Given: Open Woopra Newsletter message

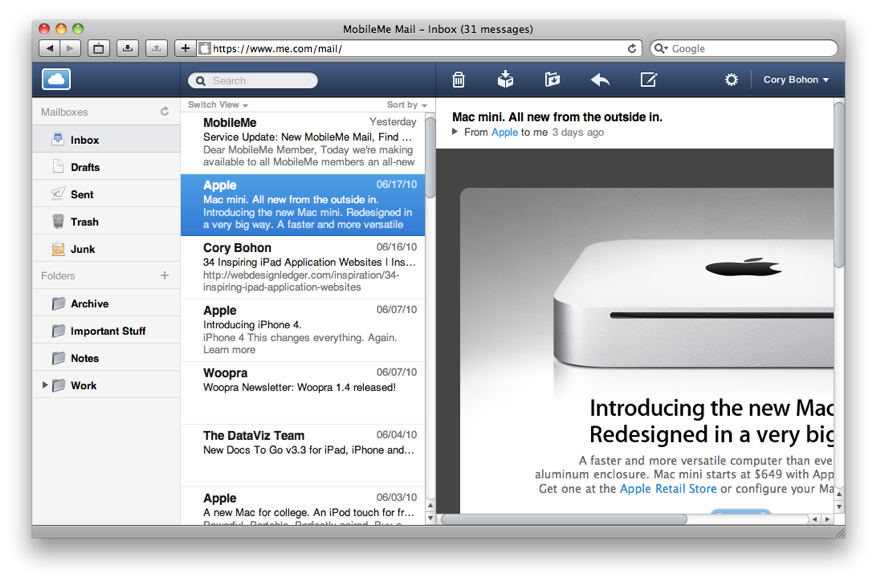Looking at the screenshot, I should [x=303, y=392].
